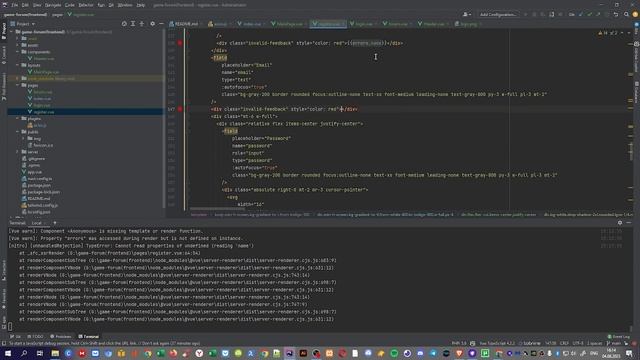Click the terminal input cursor line
The height and width of the screenshot is (360, 640).
(10, 327)
